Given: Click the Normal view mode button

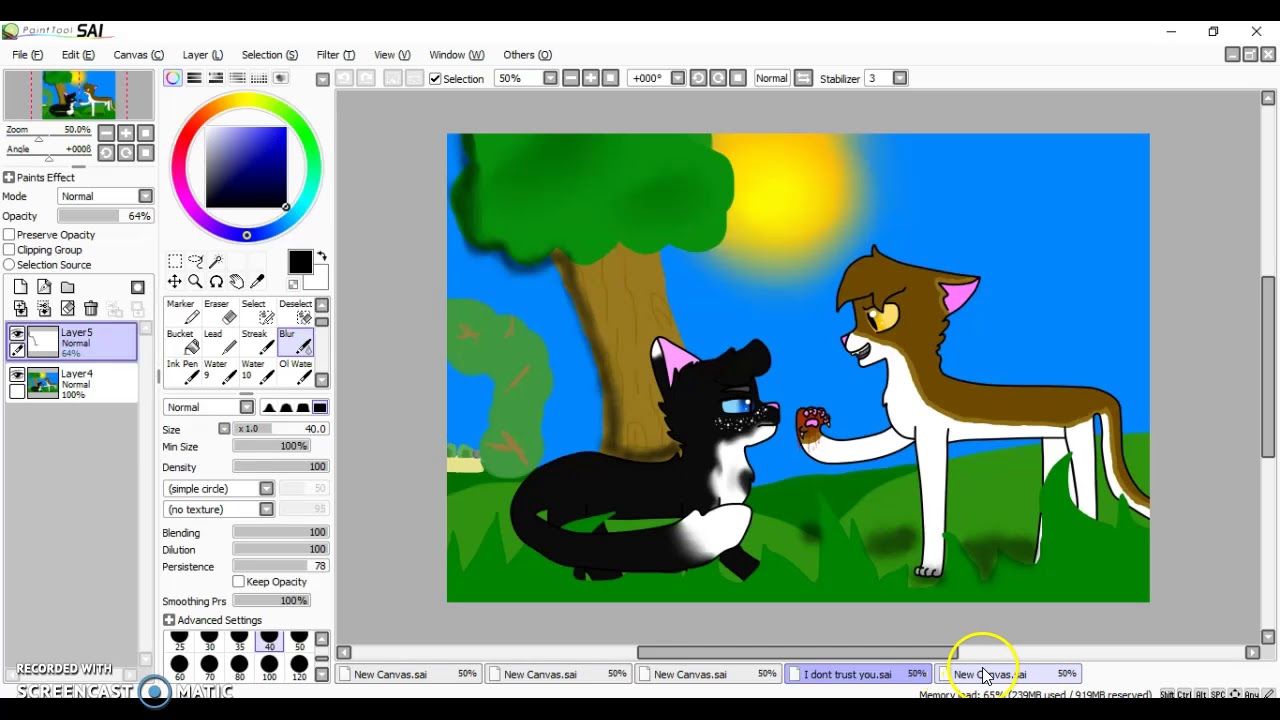Looking at the screenshot, I should [771, 78].
